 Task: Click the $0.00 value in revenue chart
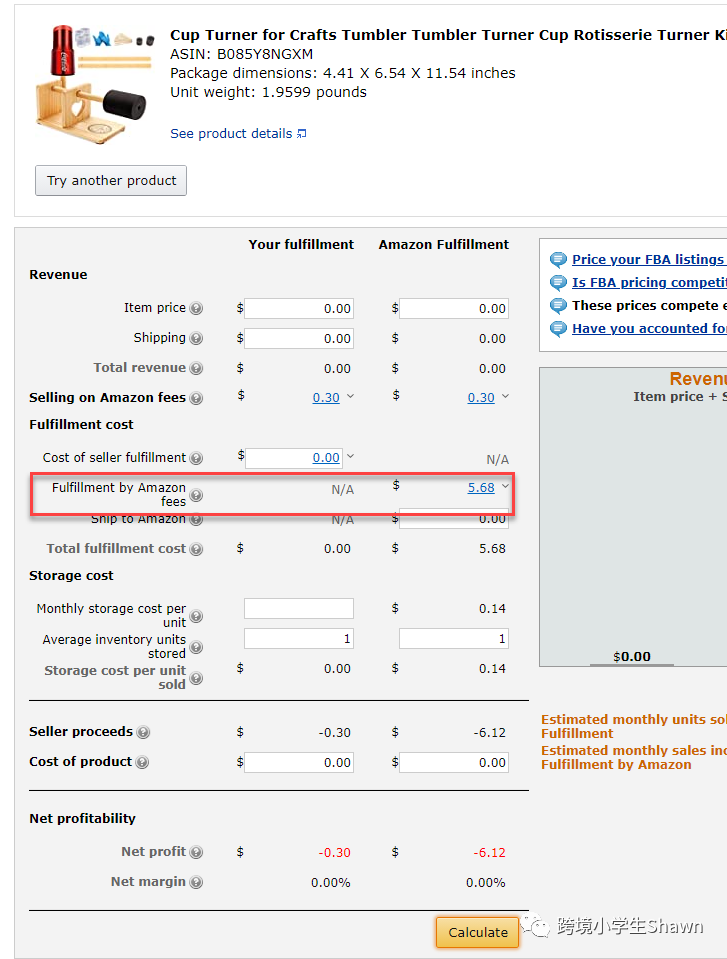point(632,657)
